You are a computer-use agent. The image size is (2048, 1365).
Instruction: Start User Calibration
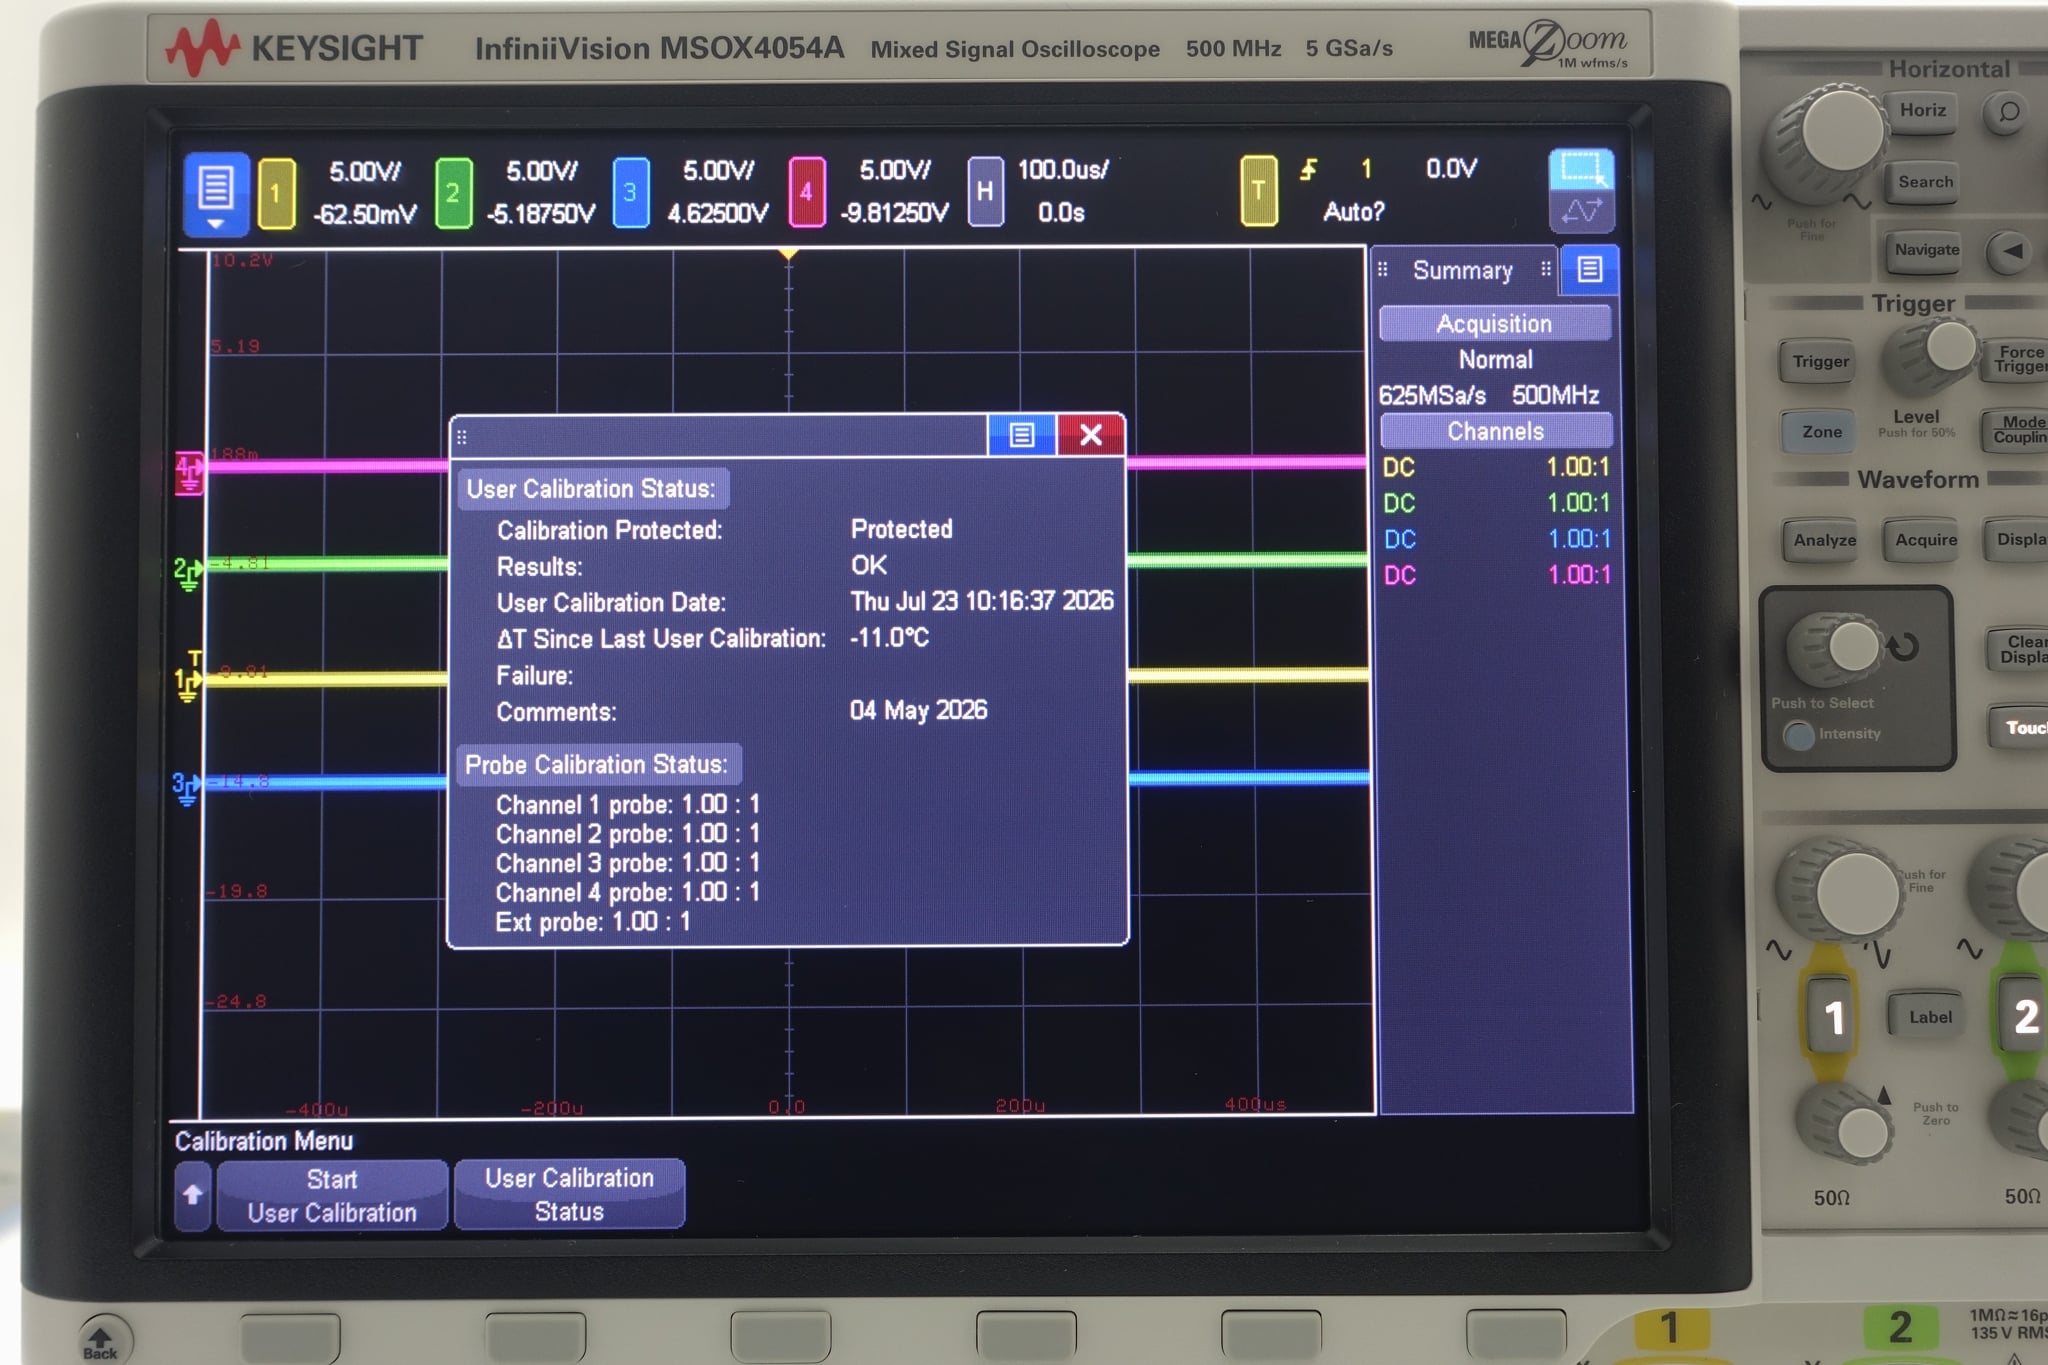pos(332,1195)
